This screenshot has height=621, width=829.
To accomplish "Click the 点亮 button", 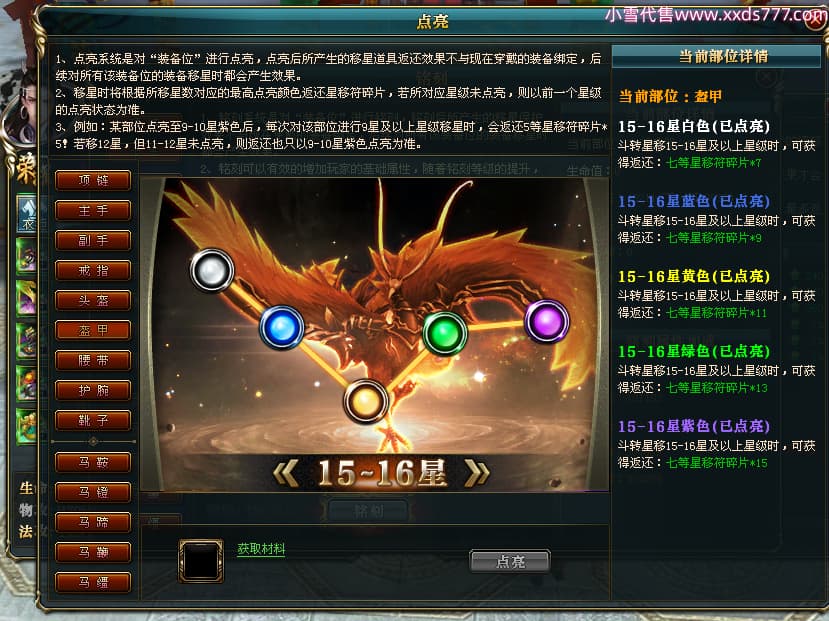I will tap(510, 561).
